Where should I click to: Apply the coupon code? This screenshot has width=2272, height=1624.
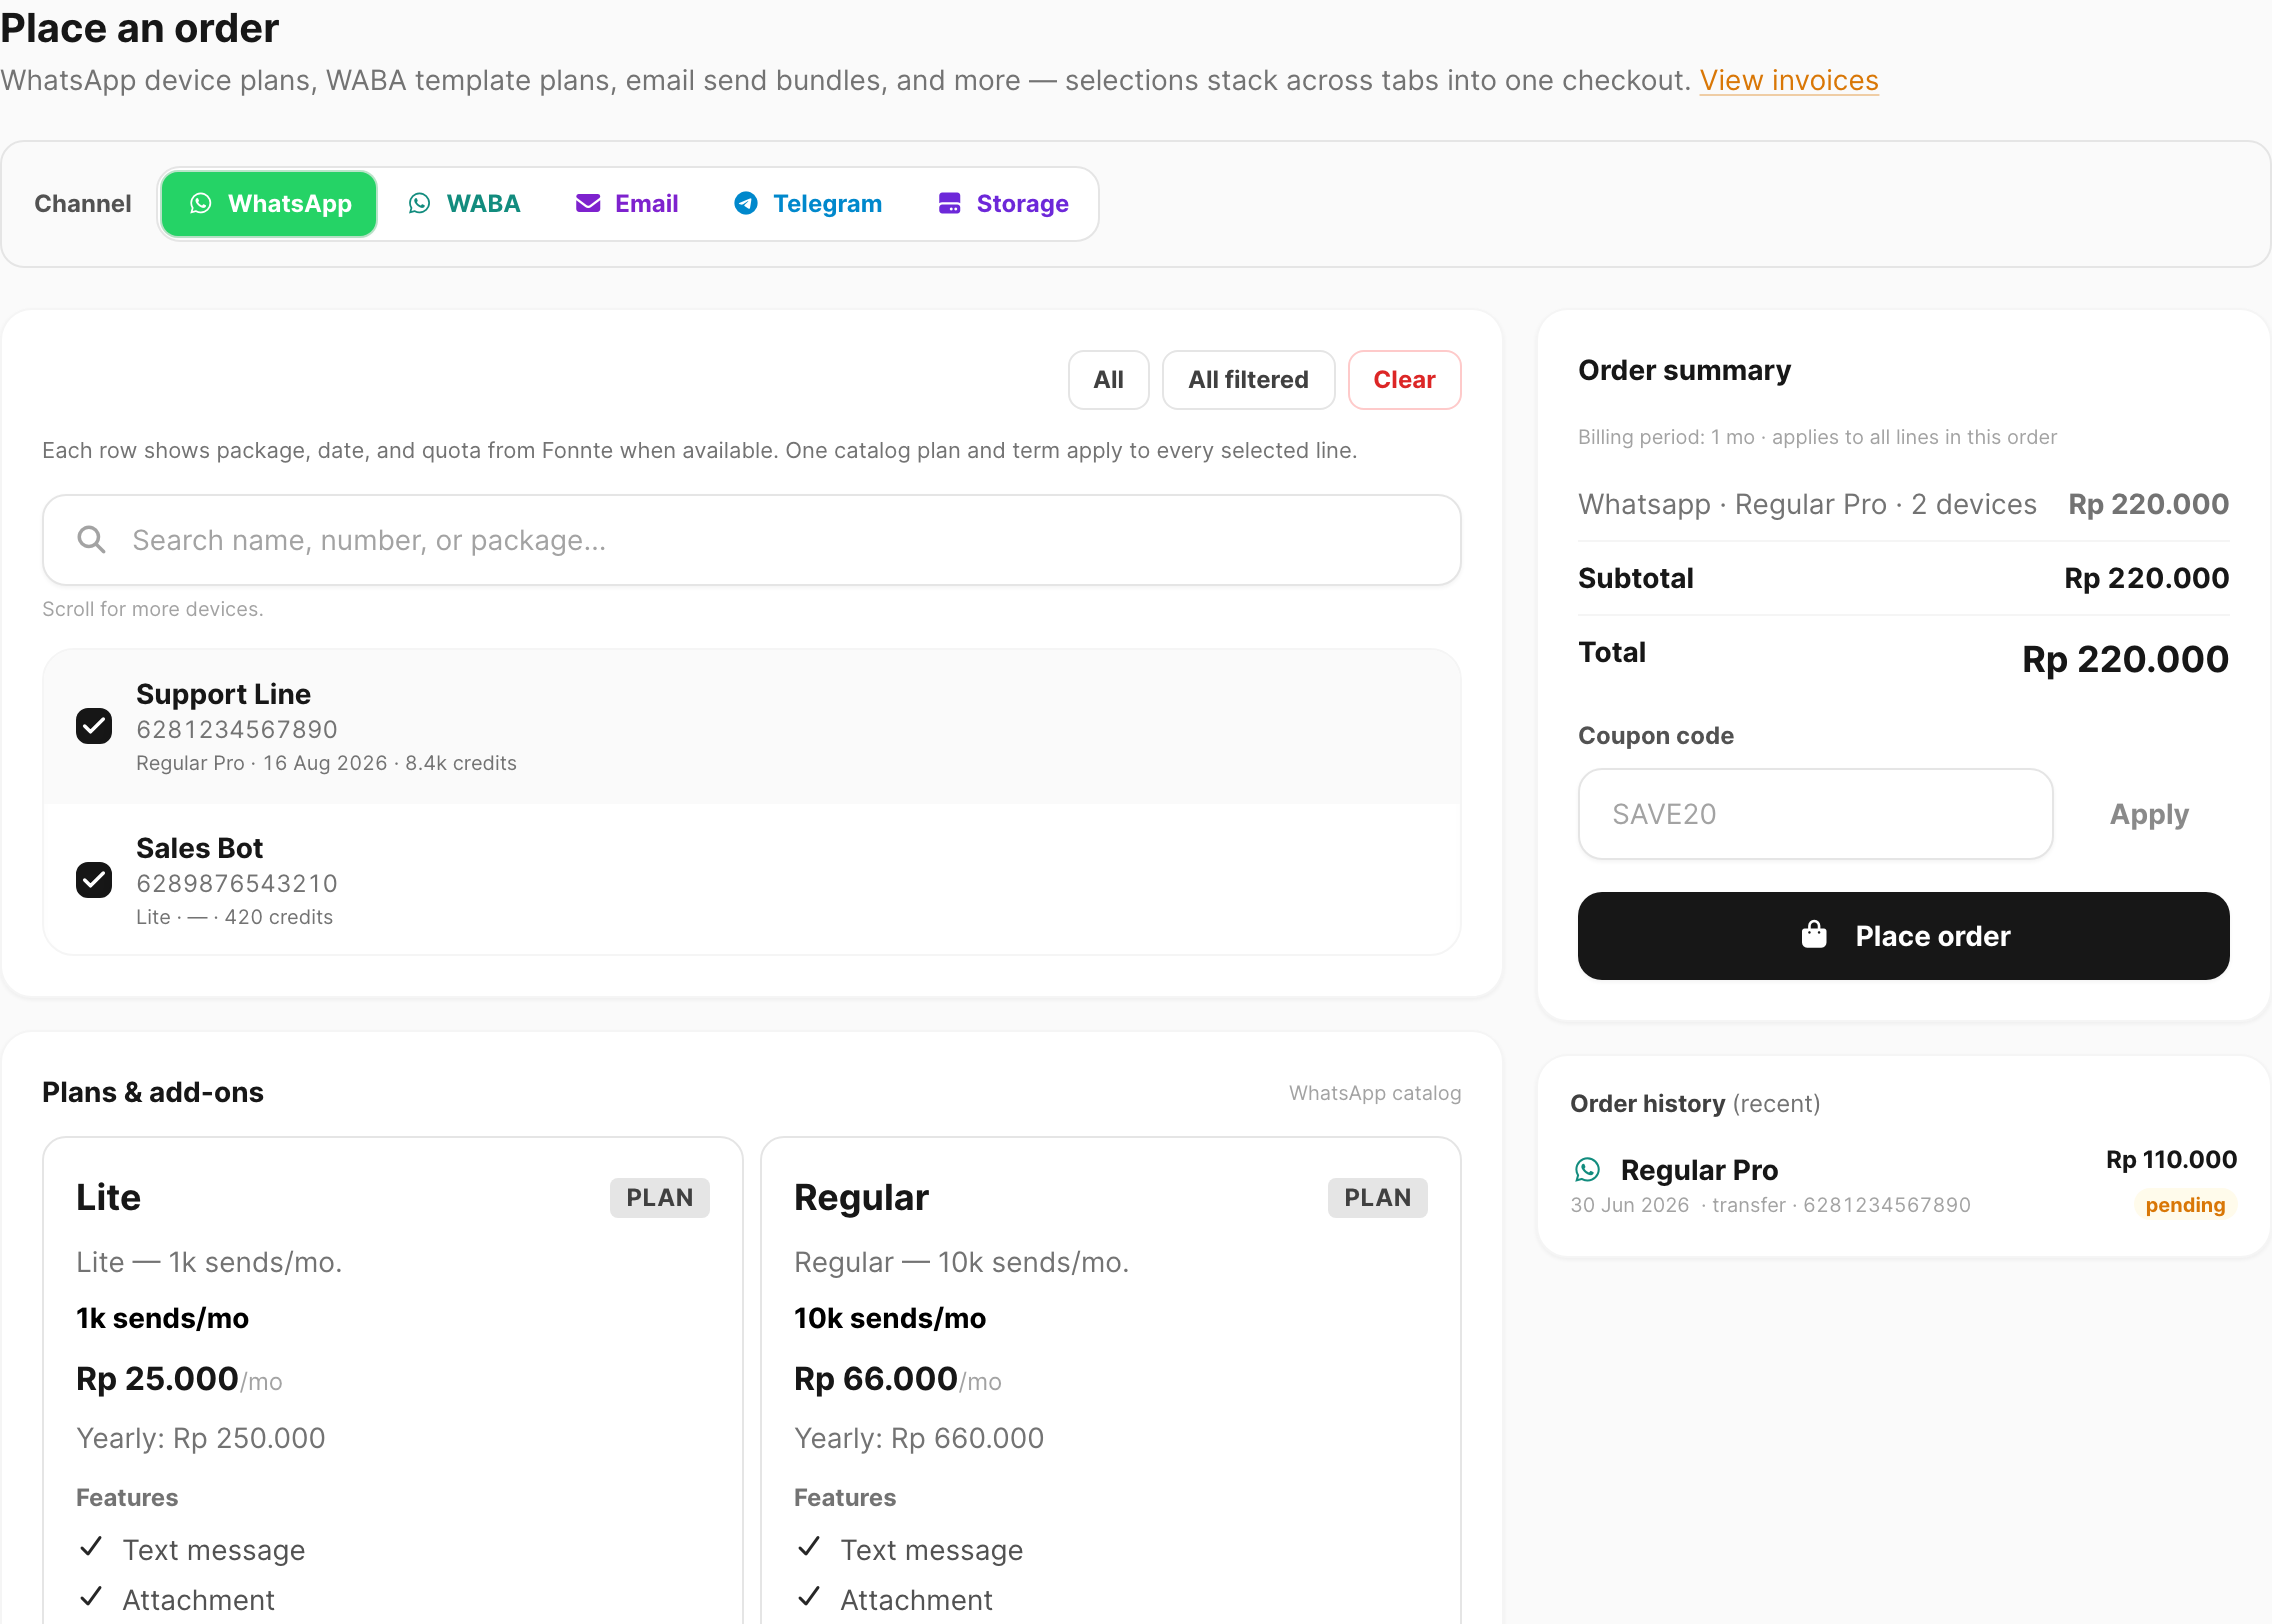(x=2149, y=814)
